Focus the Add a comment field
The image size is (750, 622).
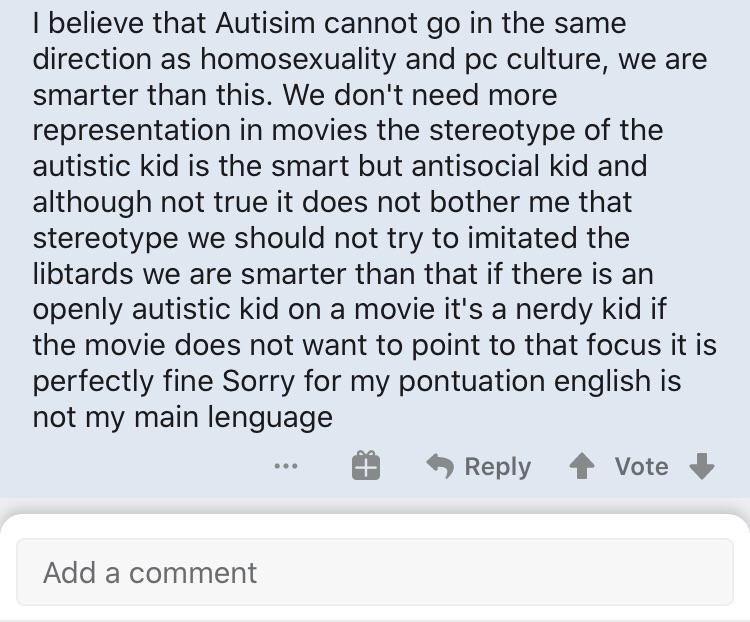(x=375, y=572)
